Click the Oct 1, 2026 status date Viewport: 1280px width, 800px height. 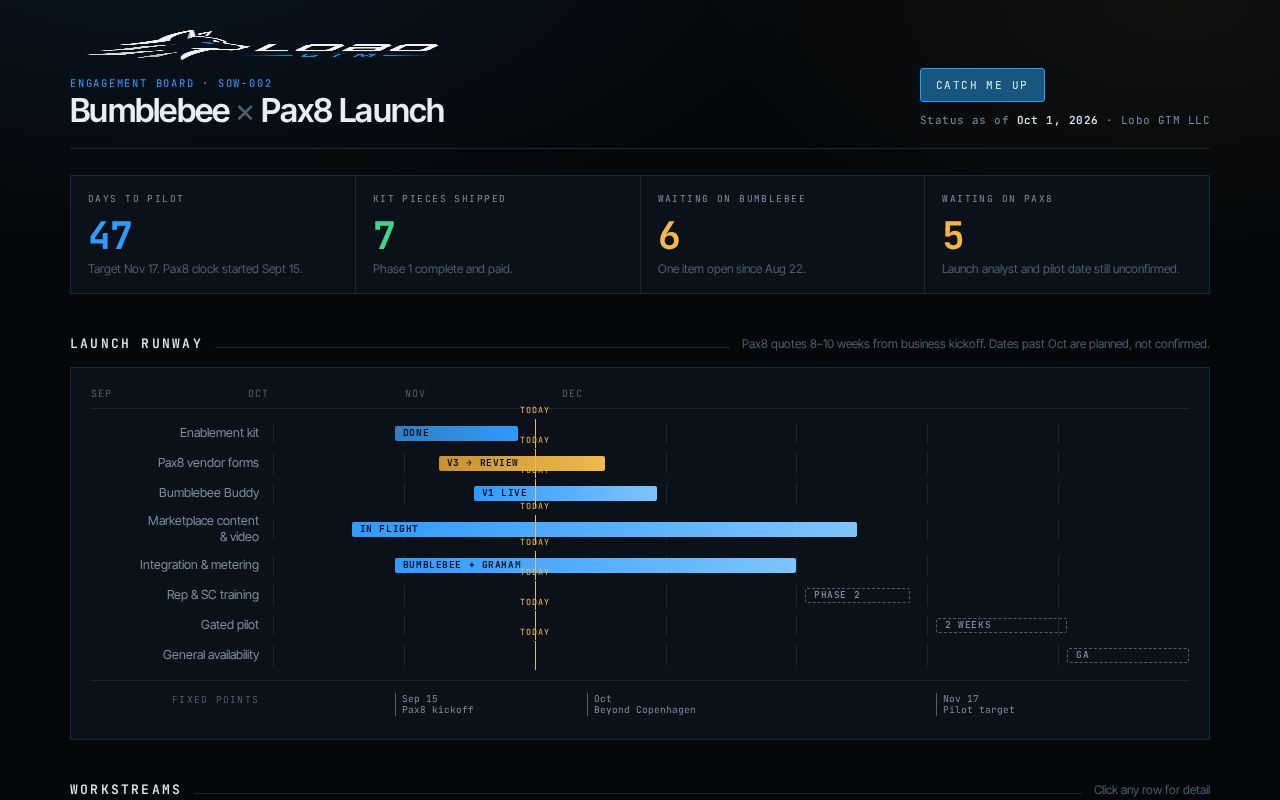coord(1057,120)
